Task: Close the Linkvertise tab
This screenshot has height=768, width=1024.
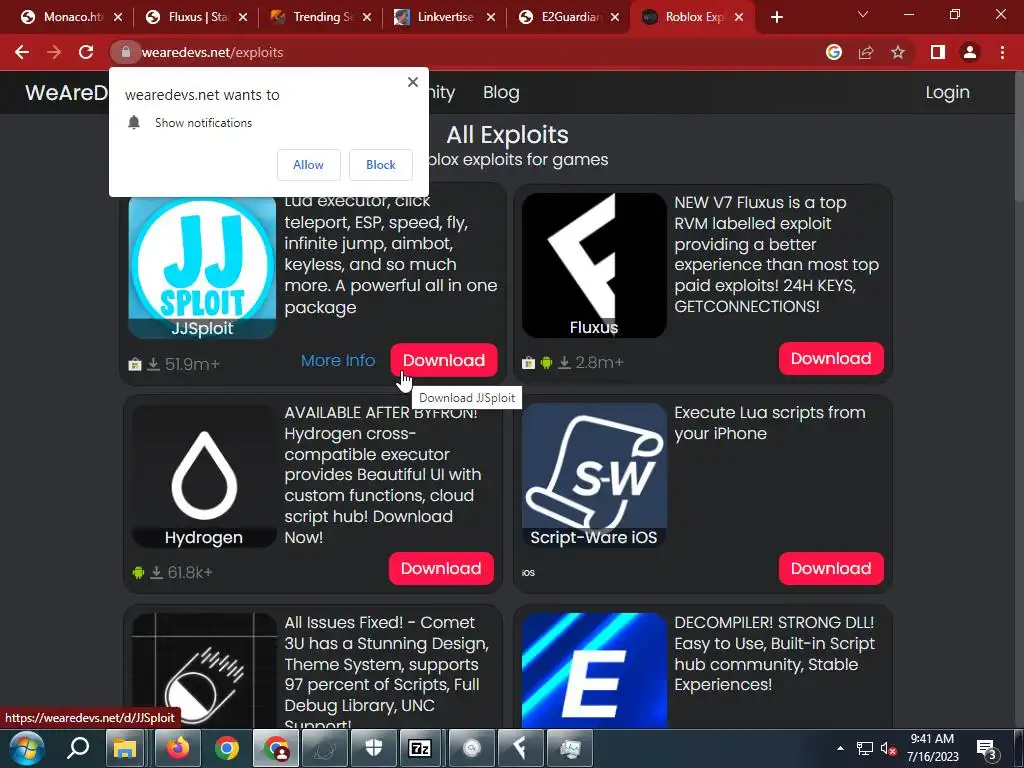Action: pos(491,17)
